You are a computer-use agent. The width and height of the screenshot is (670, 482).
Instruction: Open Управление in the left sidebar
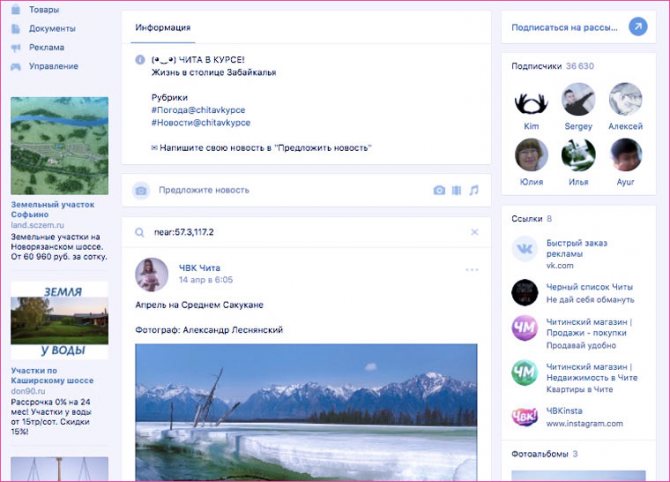(53, 66)
